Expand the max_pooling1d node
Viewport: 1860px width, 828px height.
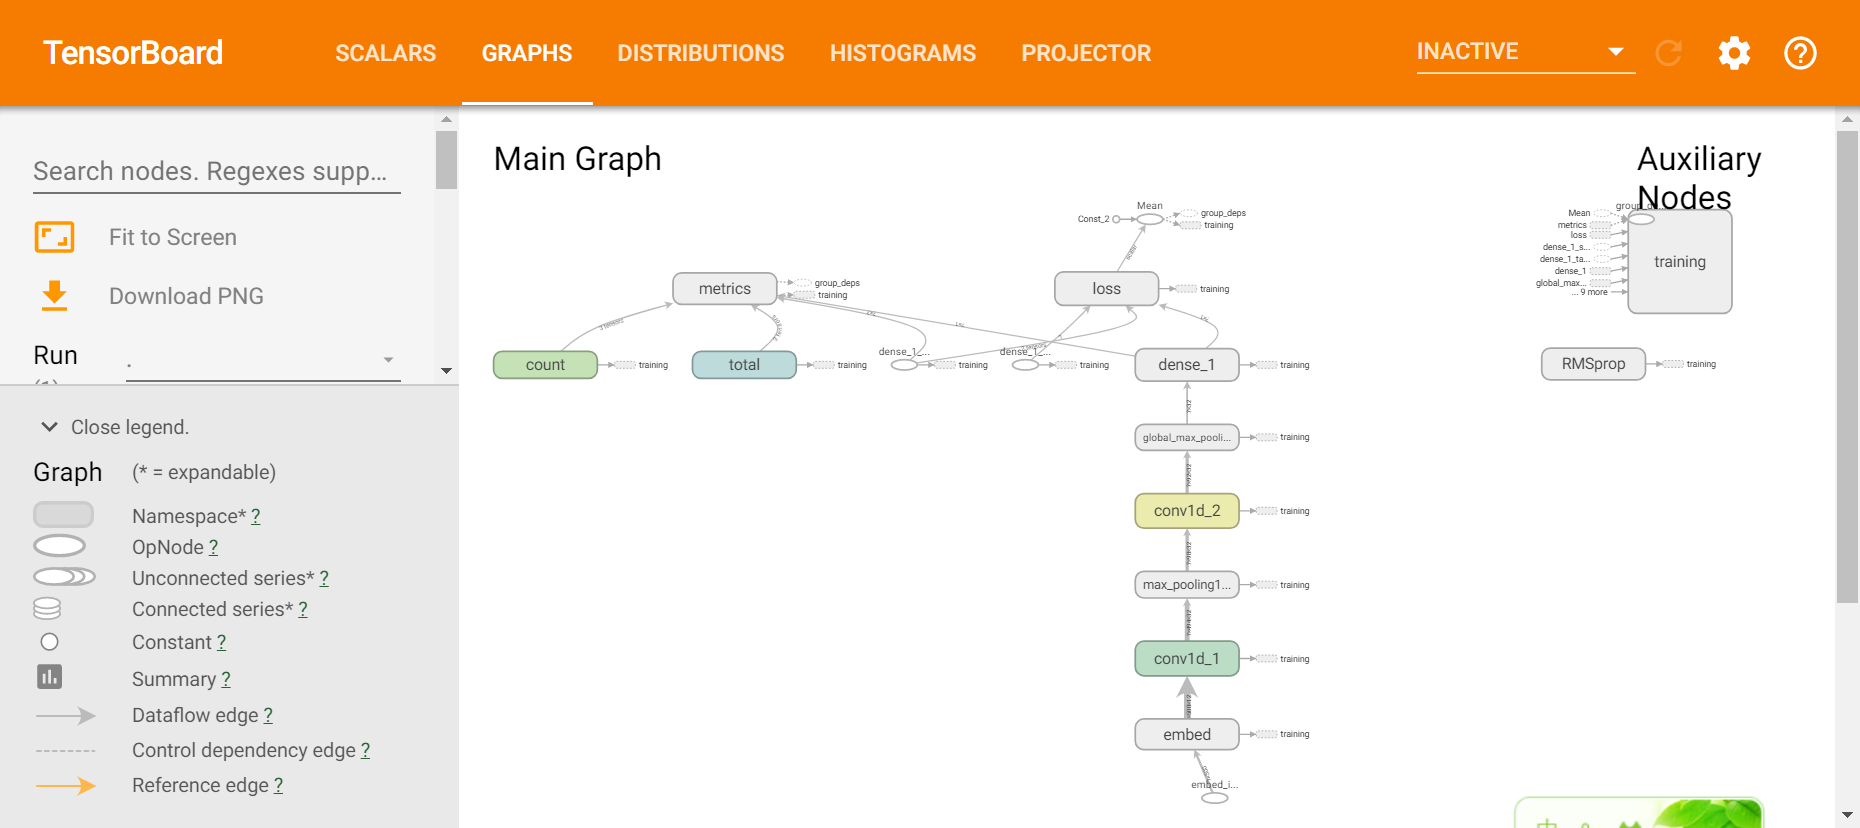pos(1187,585)
